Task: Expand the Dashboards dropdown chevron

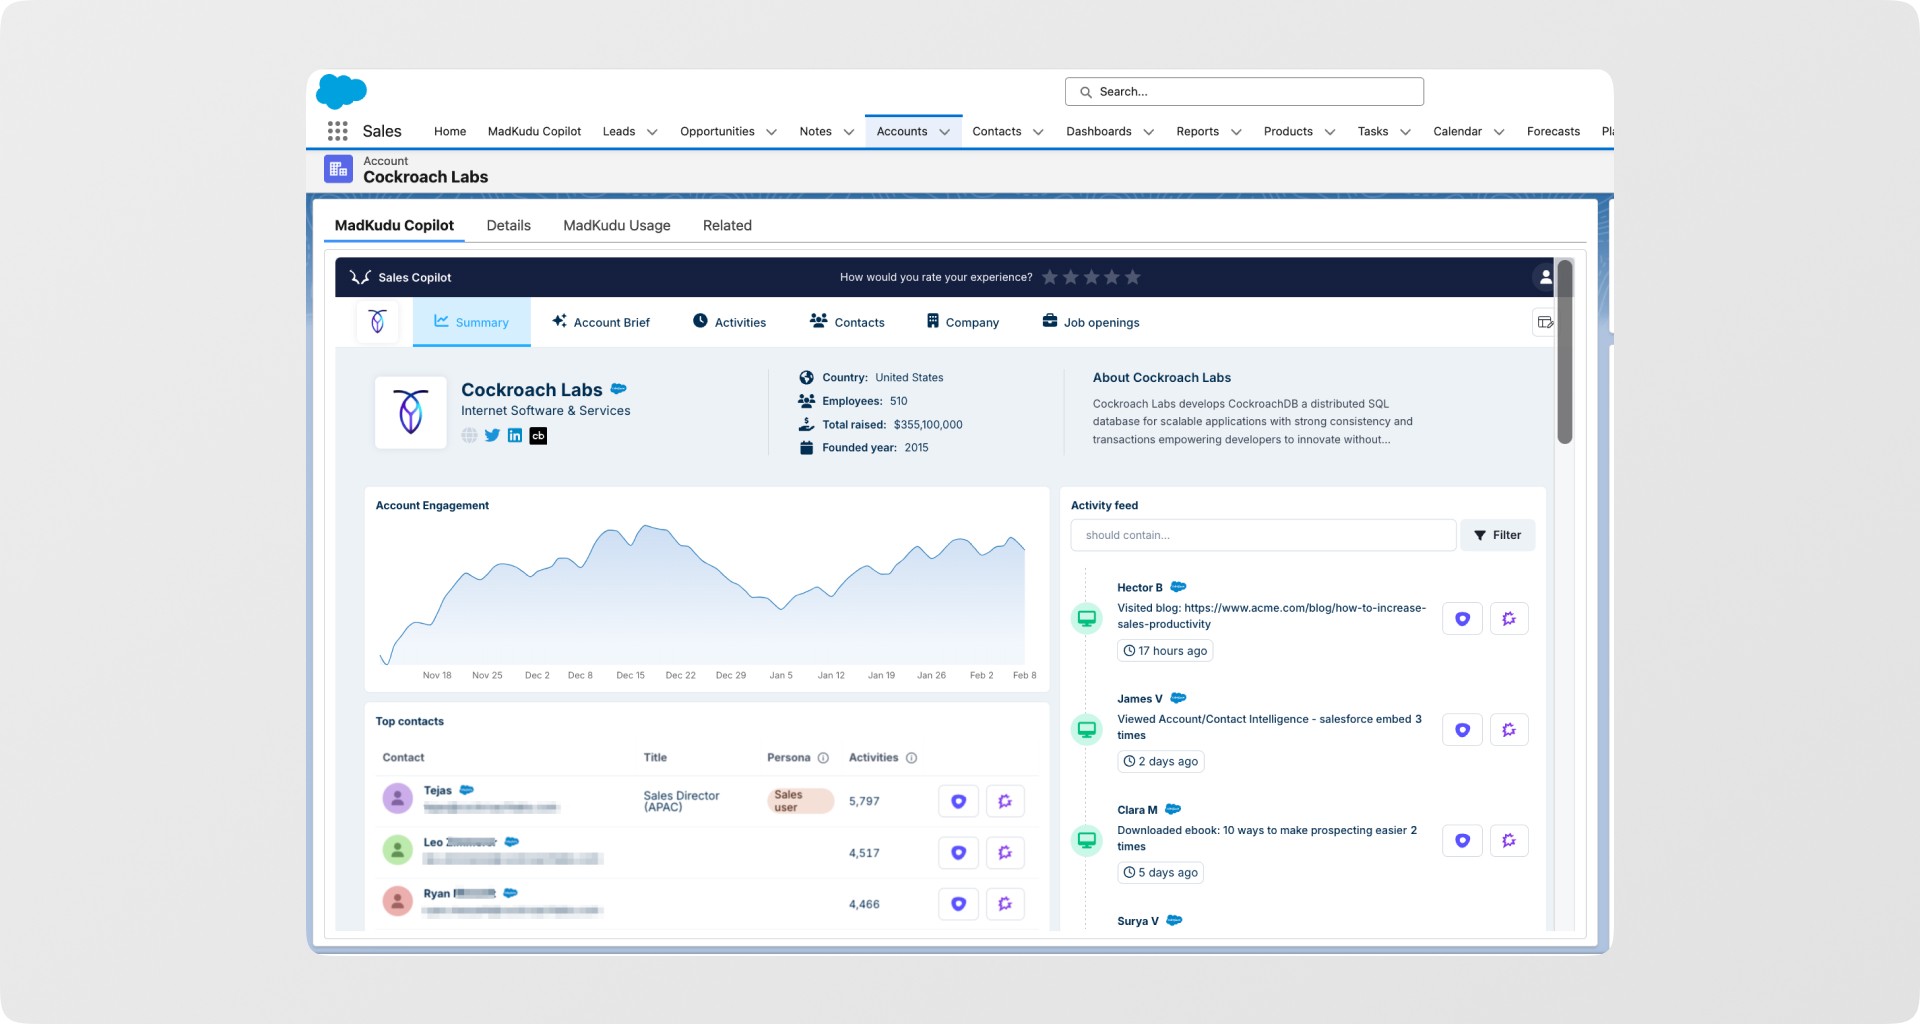Action: coord(1148,132)
